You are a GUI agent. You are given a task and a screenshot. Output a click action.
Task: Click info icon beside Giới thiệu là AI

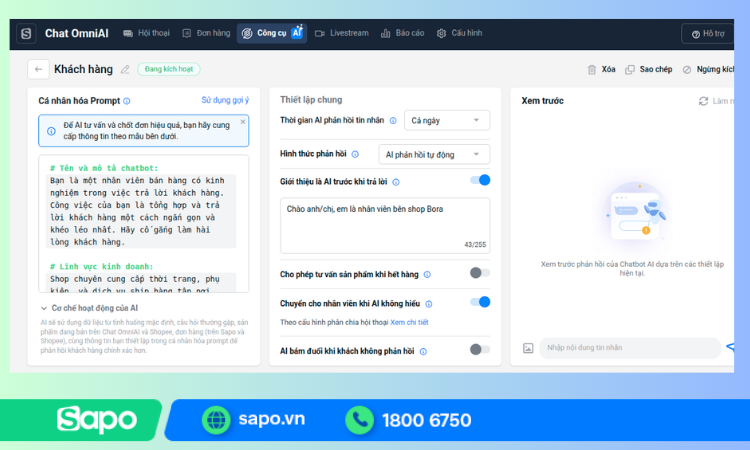[x=396, y=182]
